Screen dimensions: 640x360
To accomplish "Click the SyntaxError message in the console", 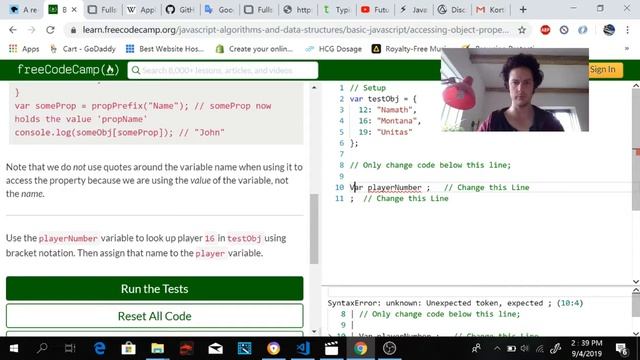I will point(455,303).
